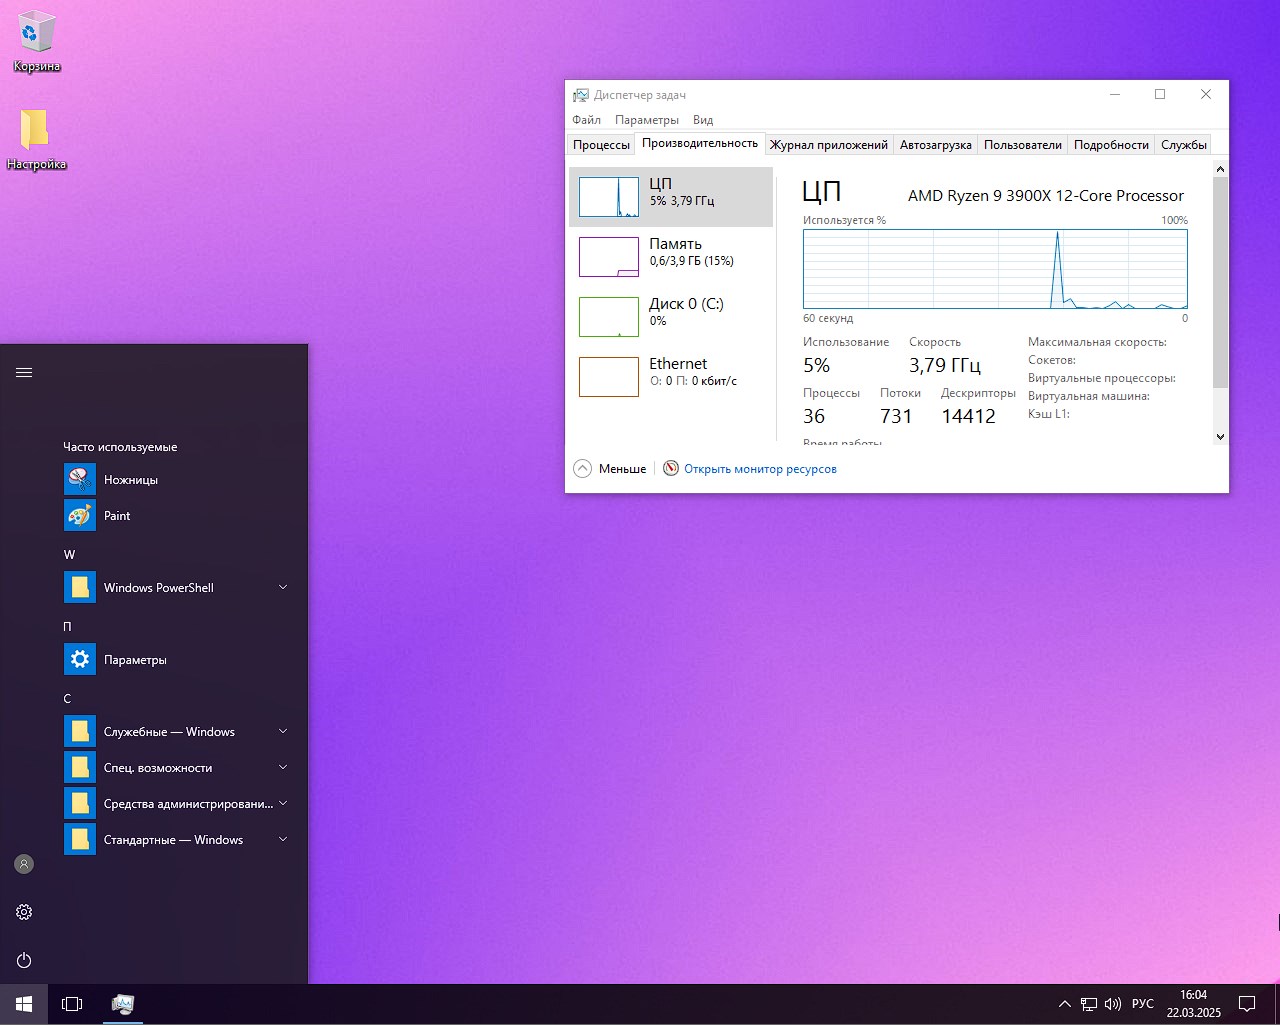
Task: Switch to the Пользователи tab
Action: 1023,145
